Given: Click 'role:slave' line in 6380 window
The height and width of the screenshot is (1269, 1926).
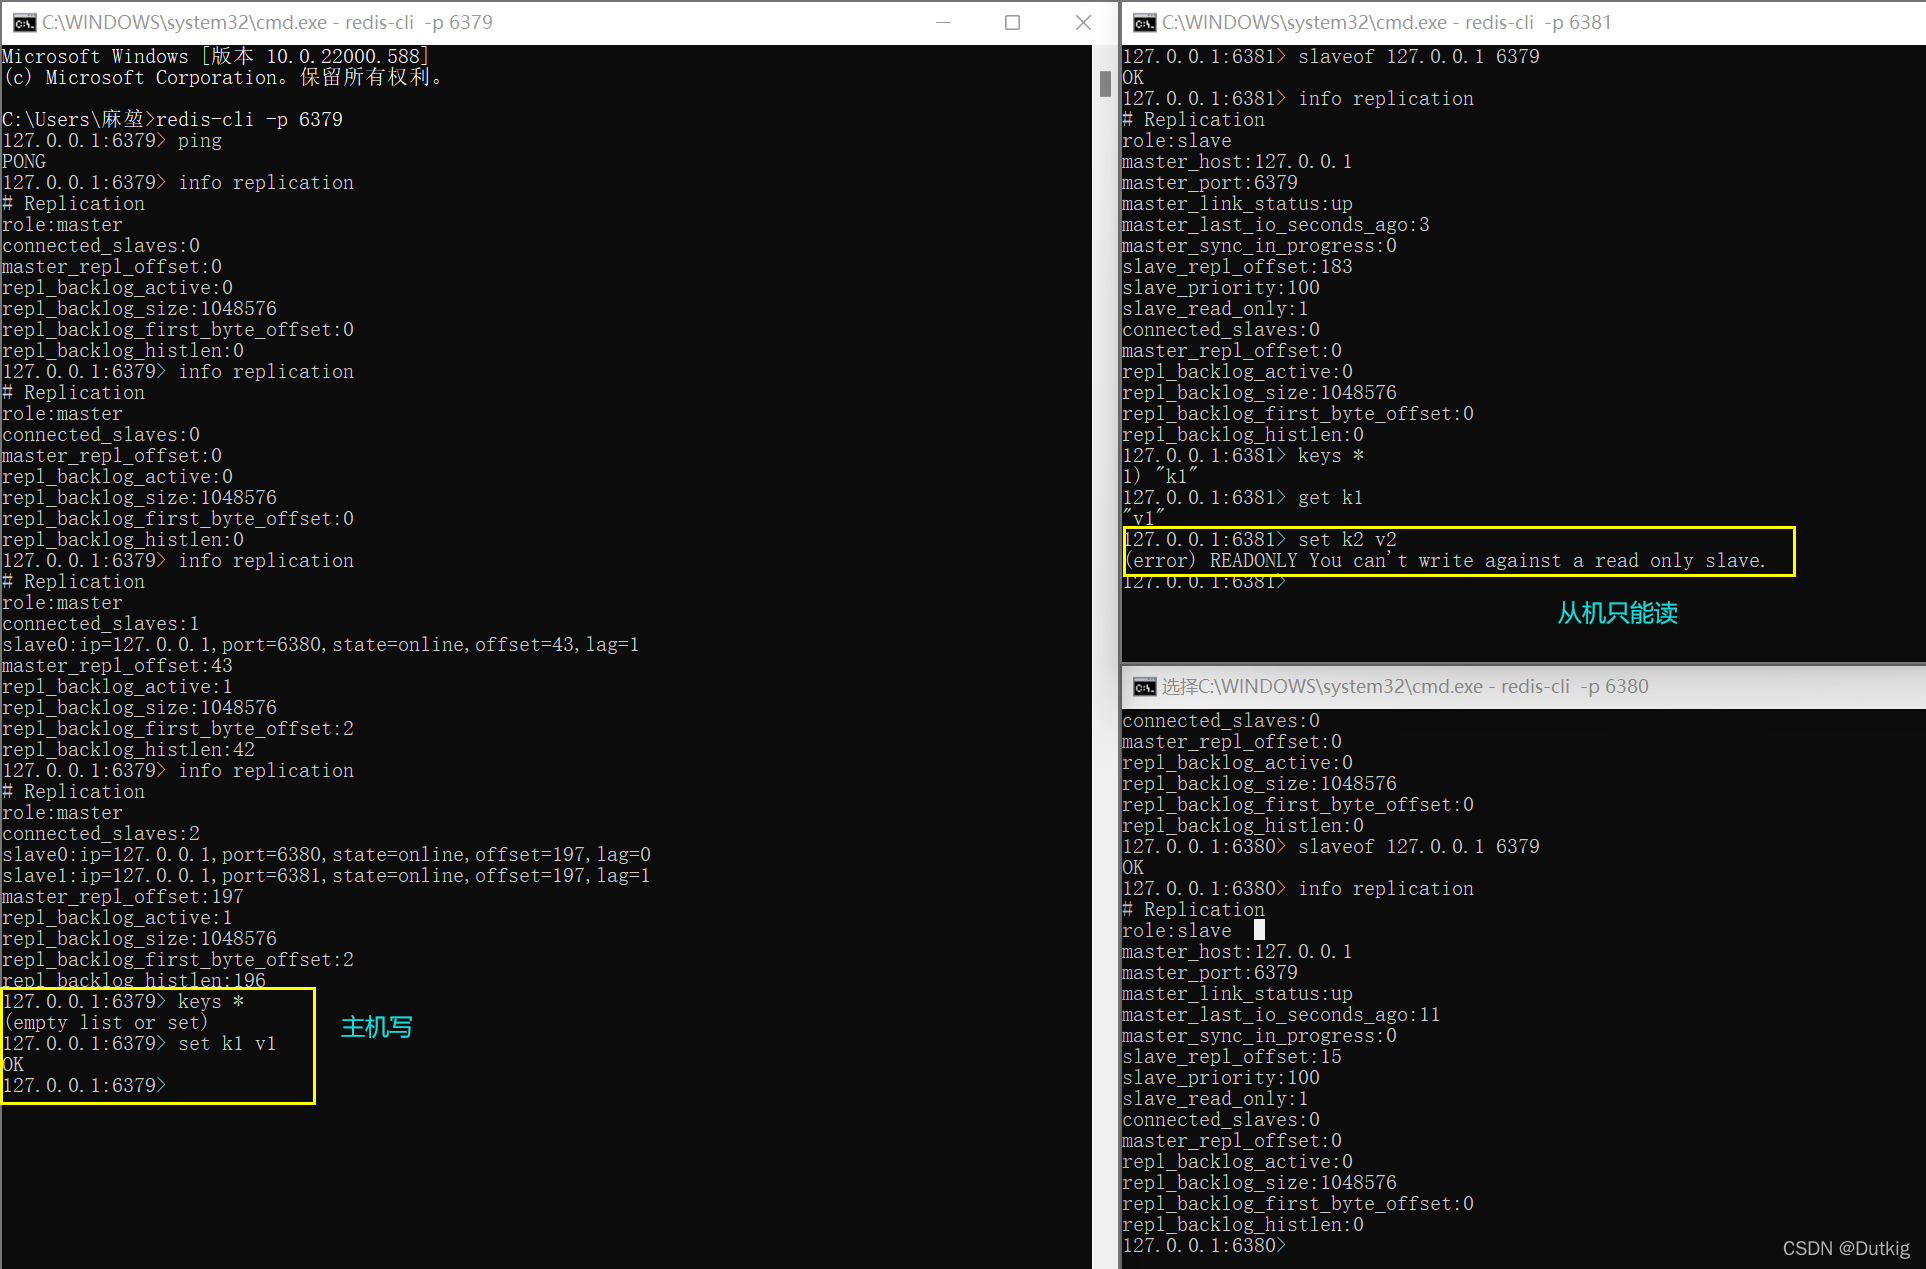Looking at the screenshot, I should pos(1177,930).
